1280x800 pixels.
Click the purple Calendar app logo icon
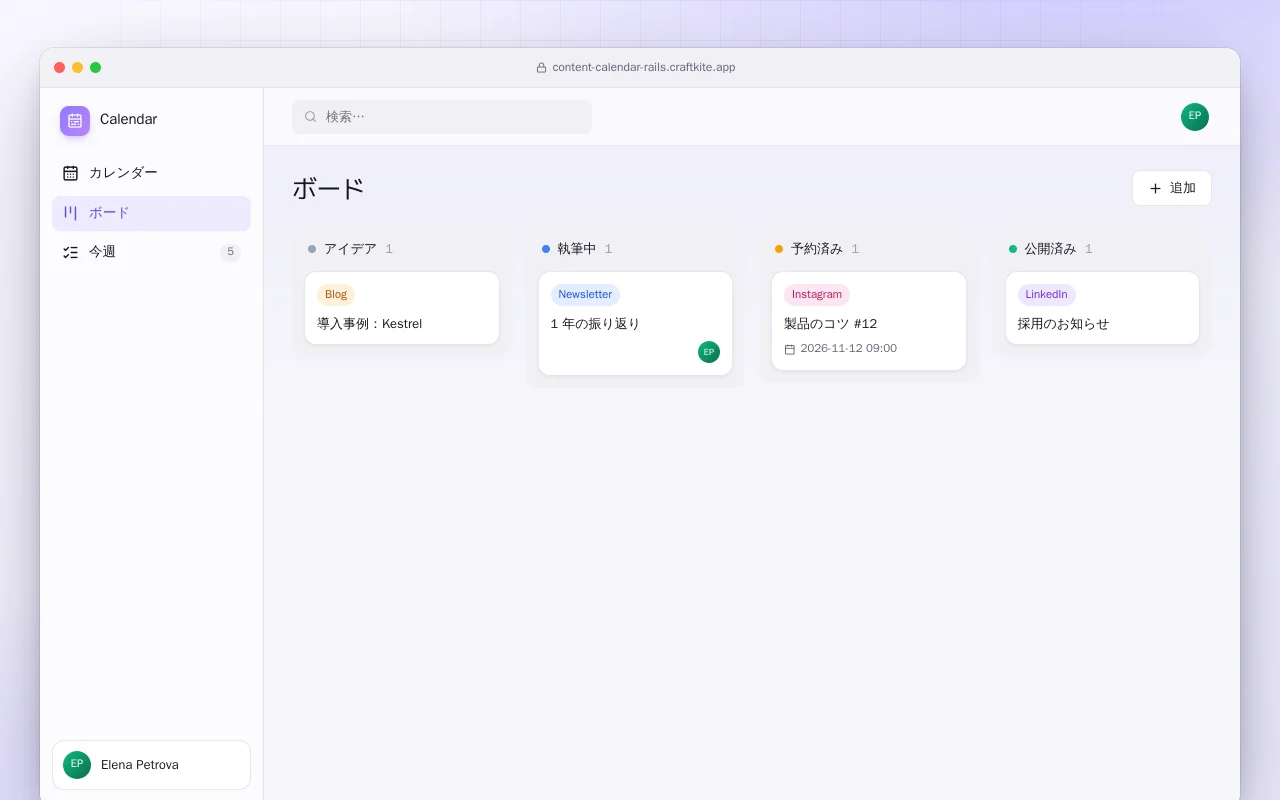click(75, 121)
